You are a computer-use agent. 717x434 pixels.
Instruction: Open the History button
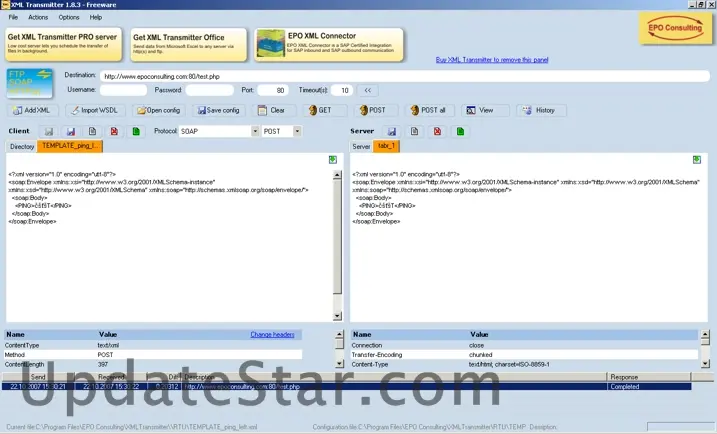coord(541,110)
